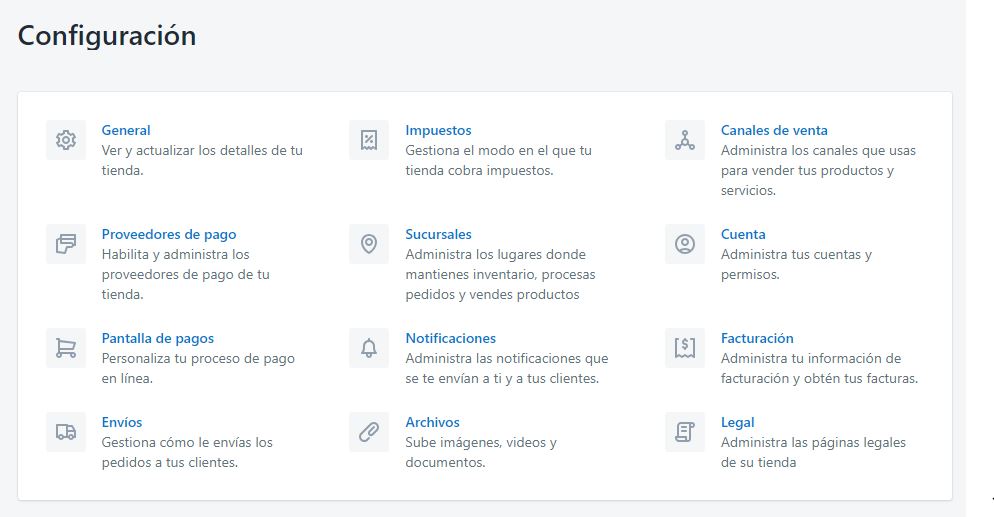Open the Facturación link
Screen dimensions: 994x517
tap(757, 338)
